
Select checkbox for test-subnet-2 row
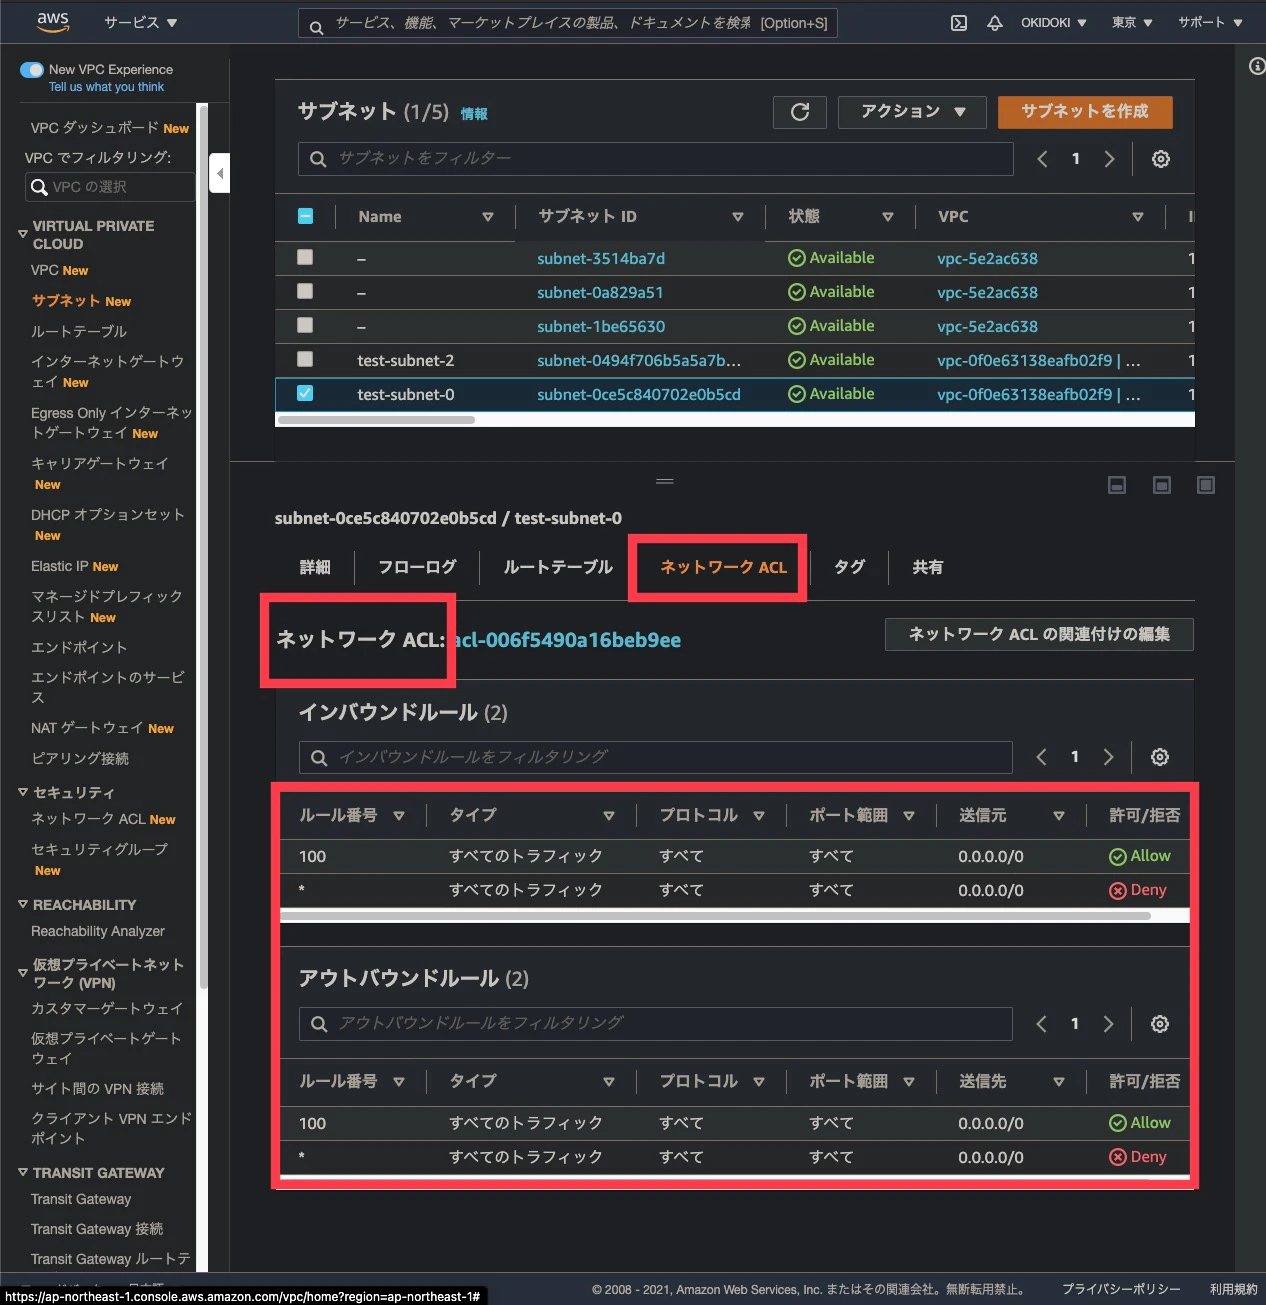pos(305,359)
